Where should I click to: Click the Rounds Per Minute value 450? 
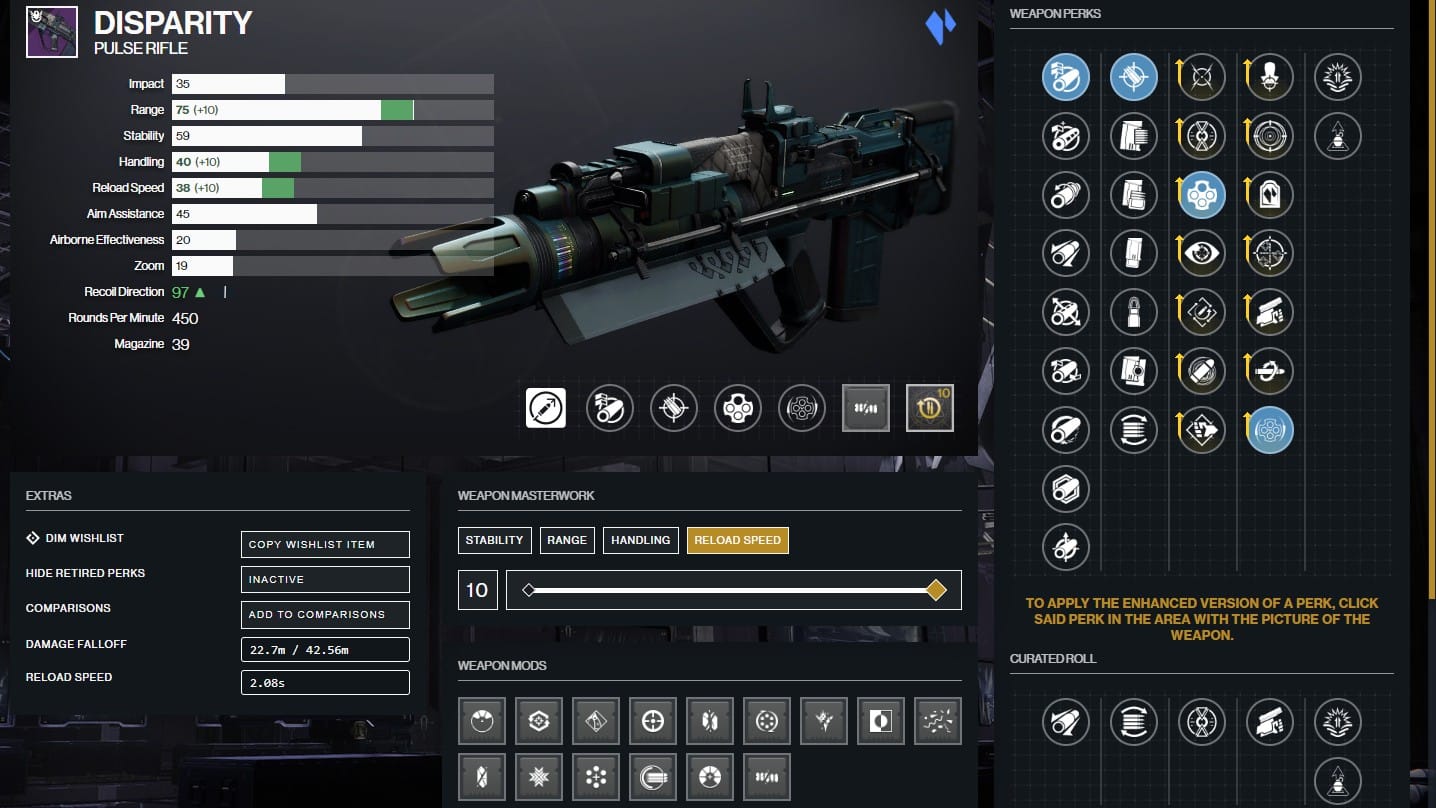click(x=186, y=318)
